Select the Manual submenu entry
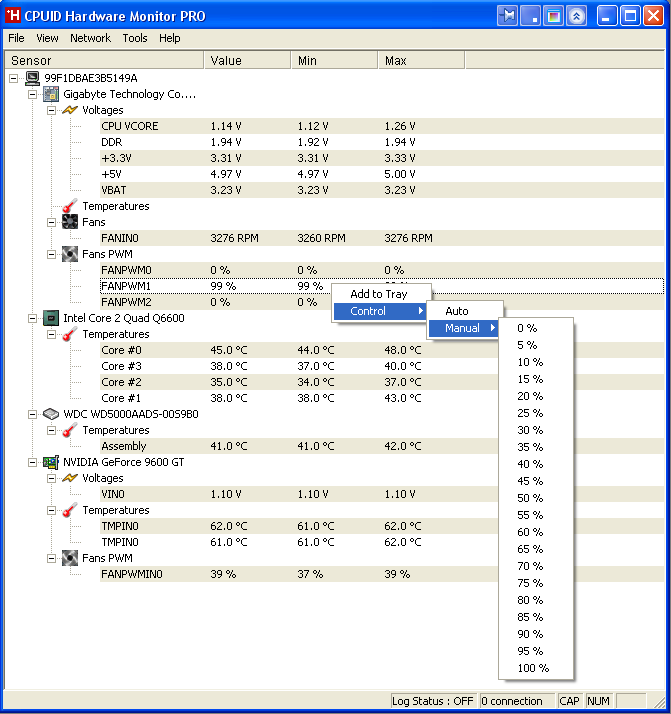Screen dimensions: 671x714 click(465, 328)
